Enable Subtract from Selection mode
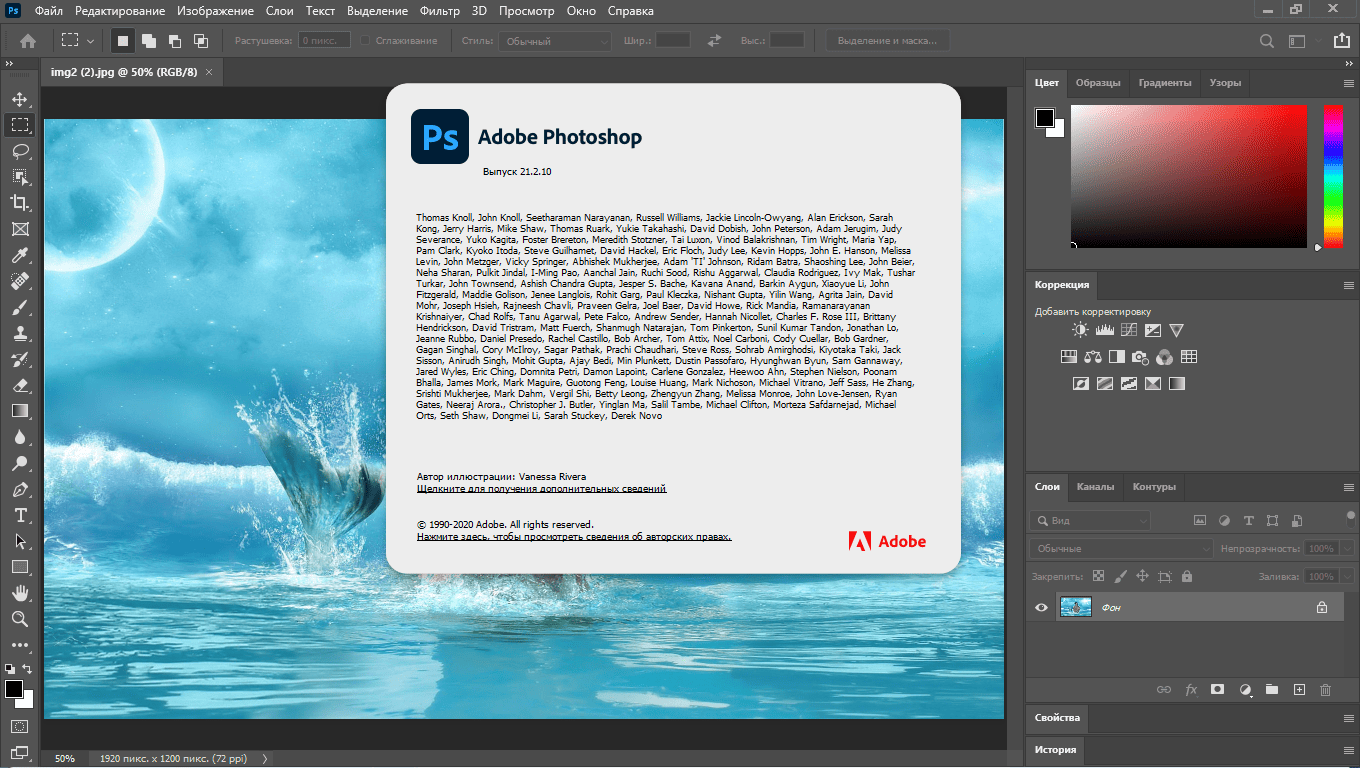 click(x=175, y=41)
